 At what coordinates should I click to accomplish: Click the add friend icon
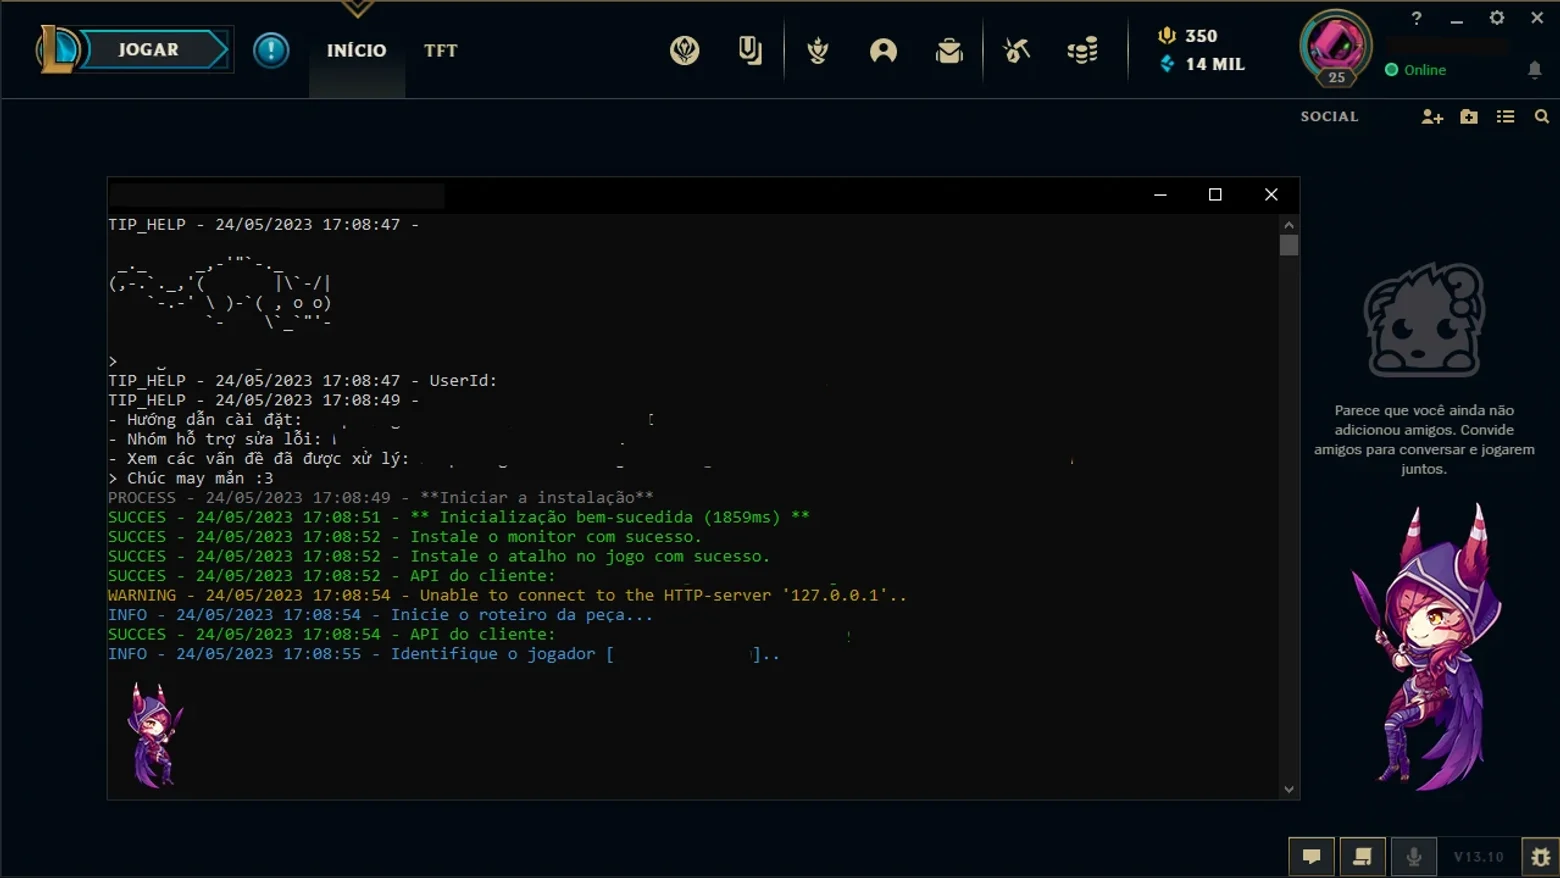point(1432,117)
